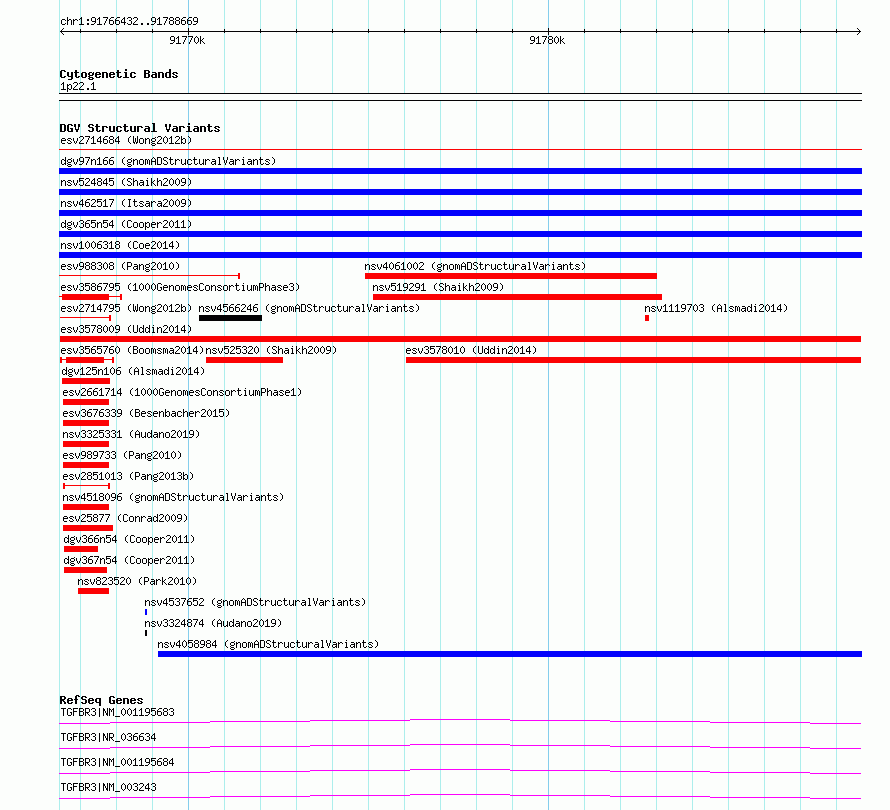Screen dimensions: 890x810
Task: Open esv3578010 (Uddin2014) label
Action: (471, 350)
